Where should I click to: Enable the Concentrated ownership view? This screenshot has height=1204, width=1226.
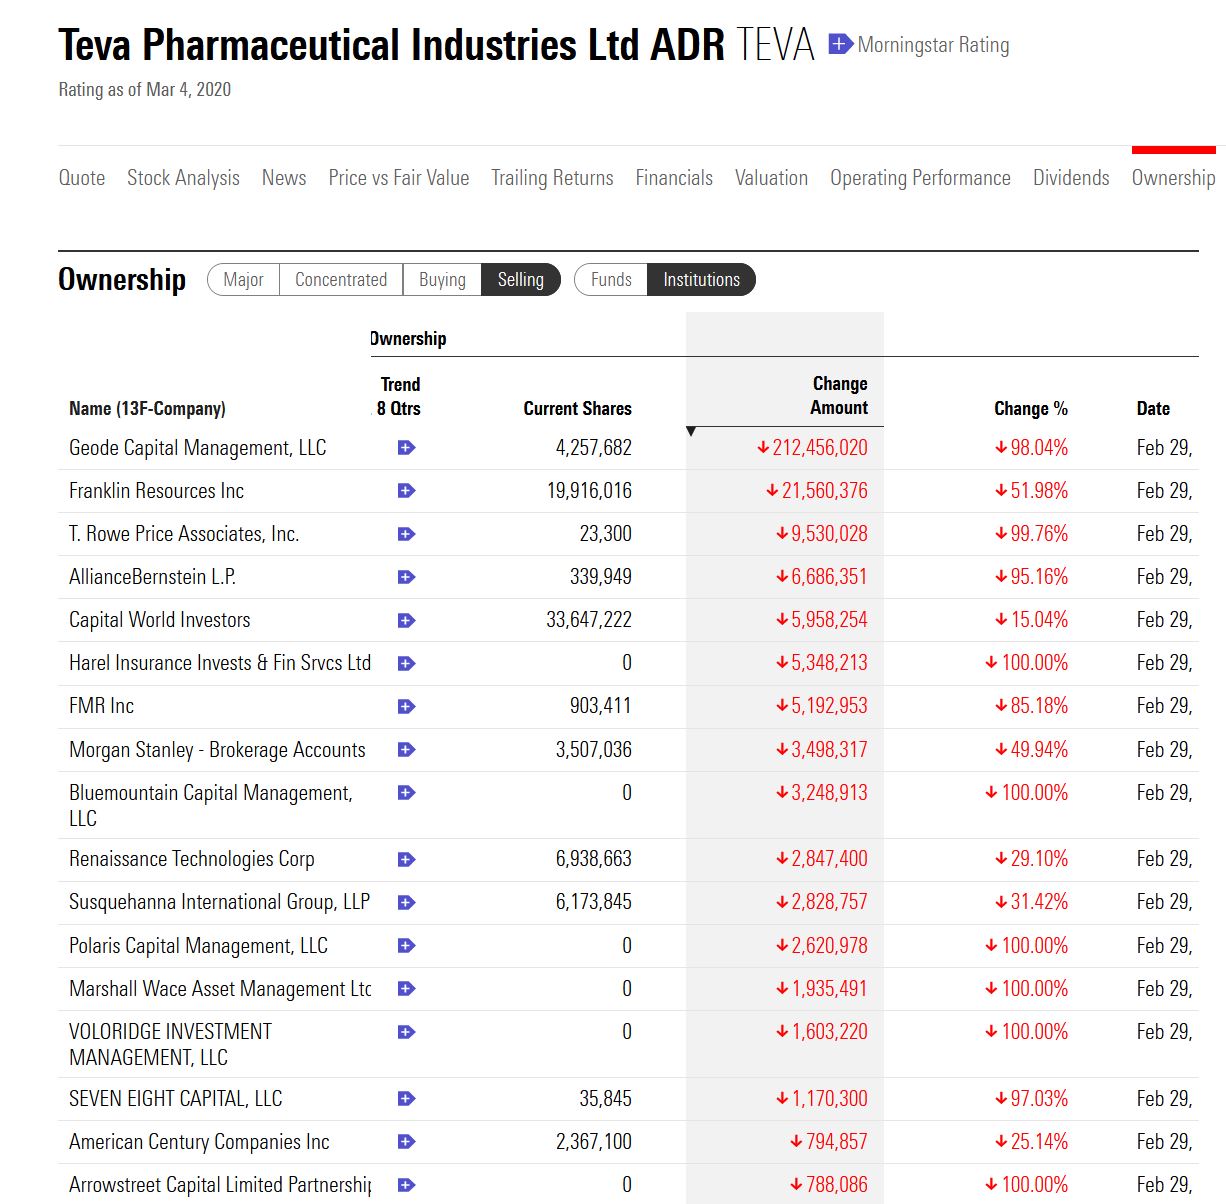click(340, 279)
